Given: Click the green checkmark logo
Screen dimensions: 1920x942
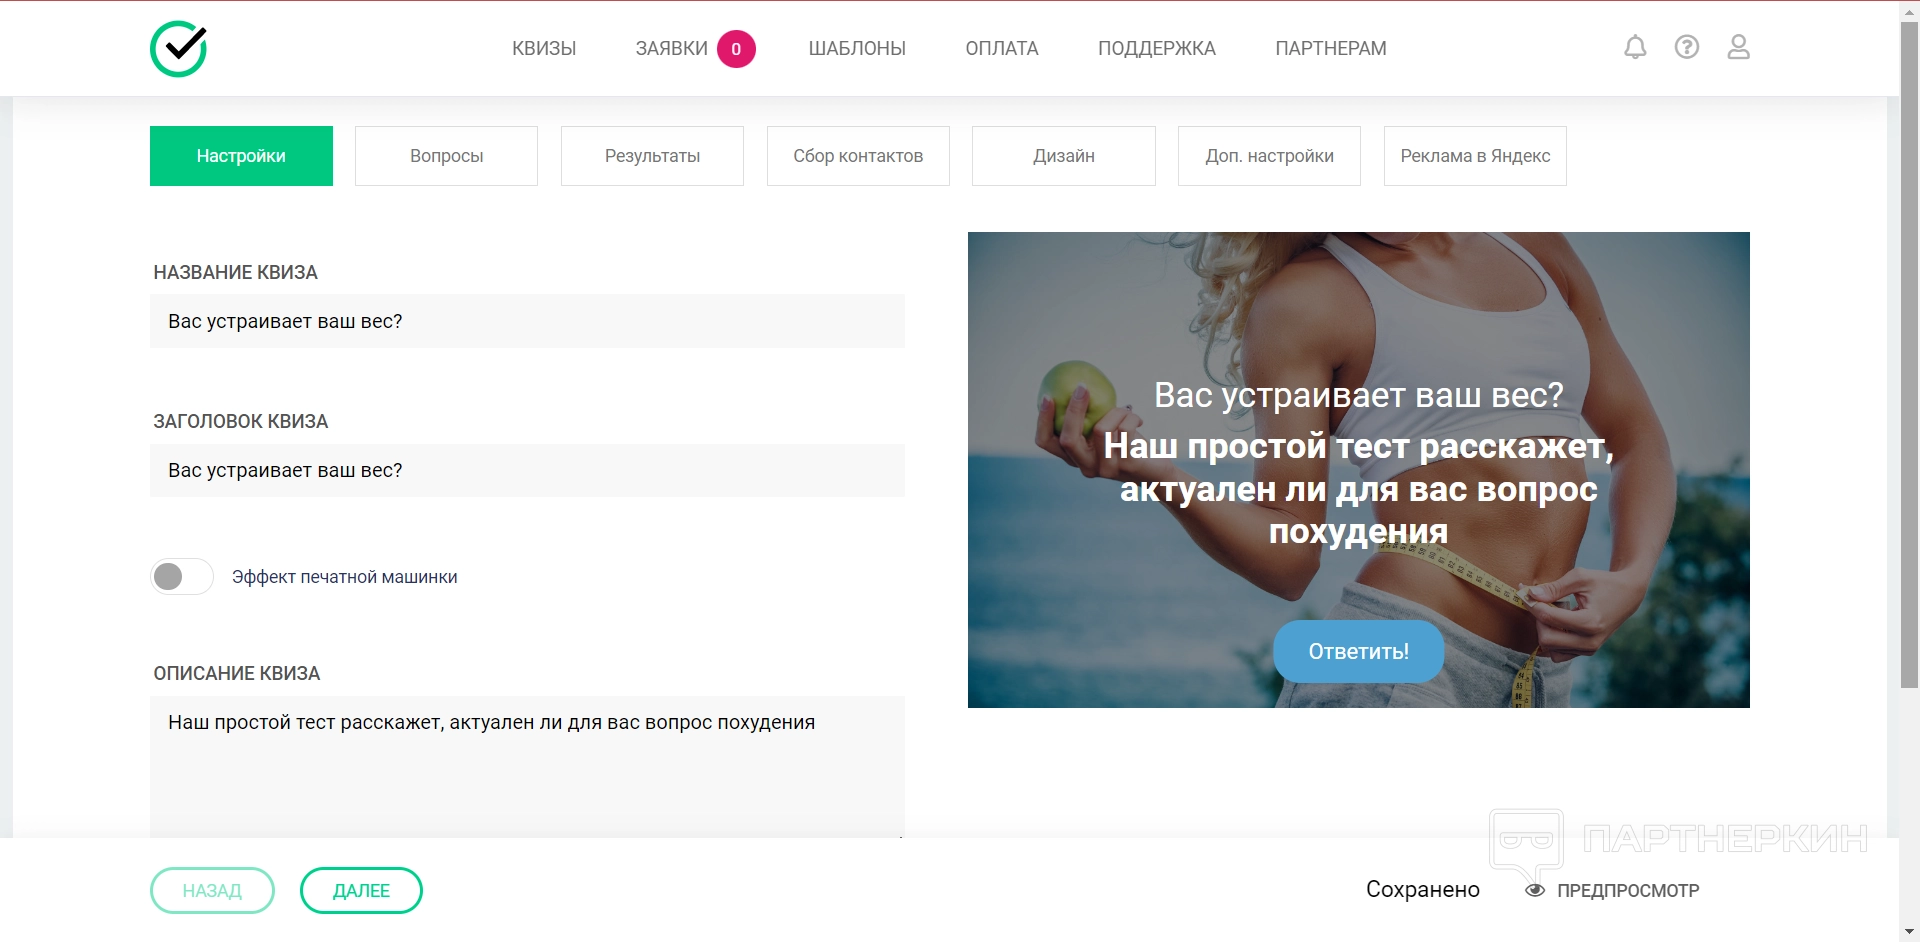Looking at the screenshot, I should pos(179,48).
